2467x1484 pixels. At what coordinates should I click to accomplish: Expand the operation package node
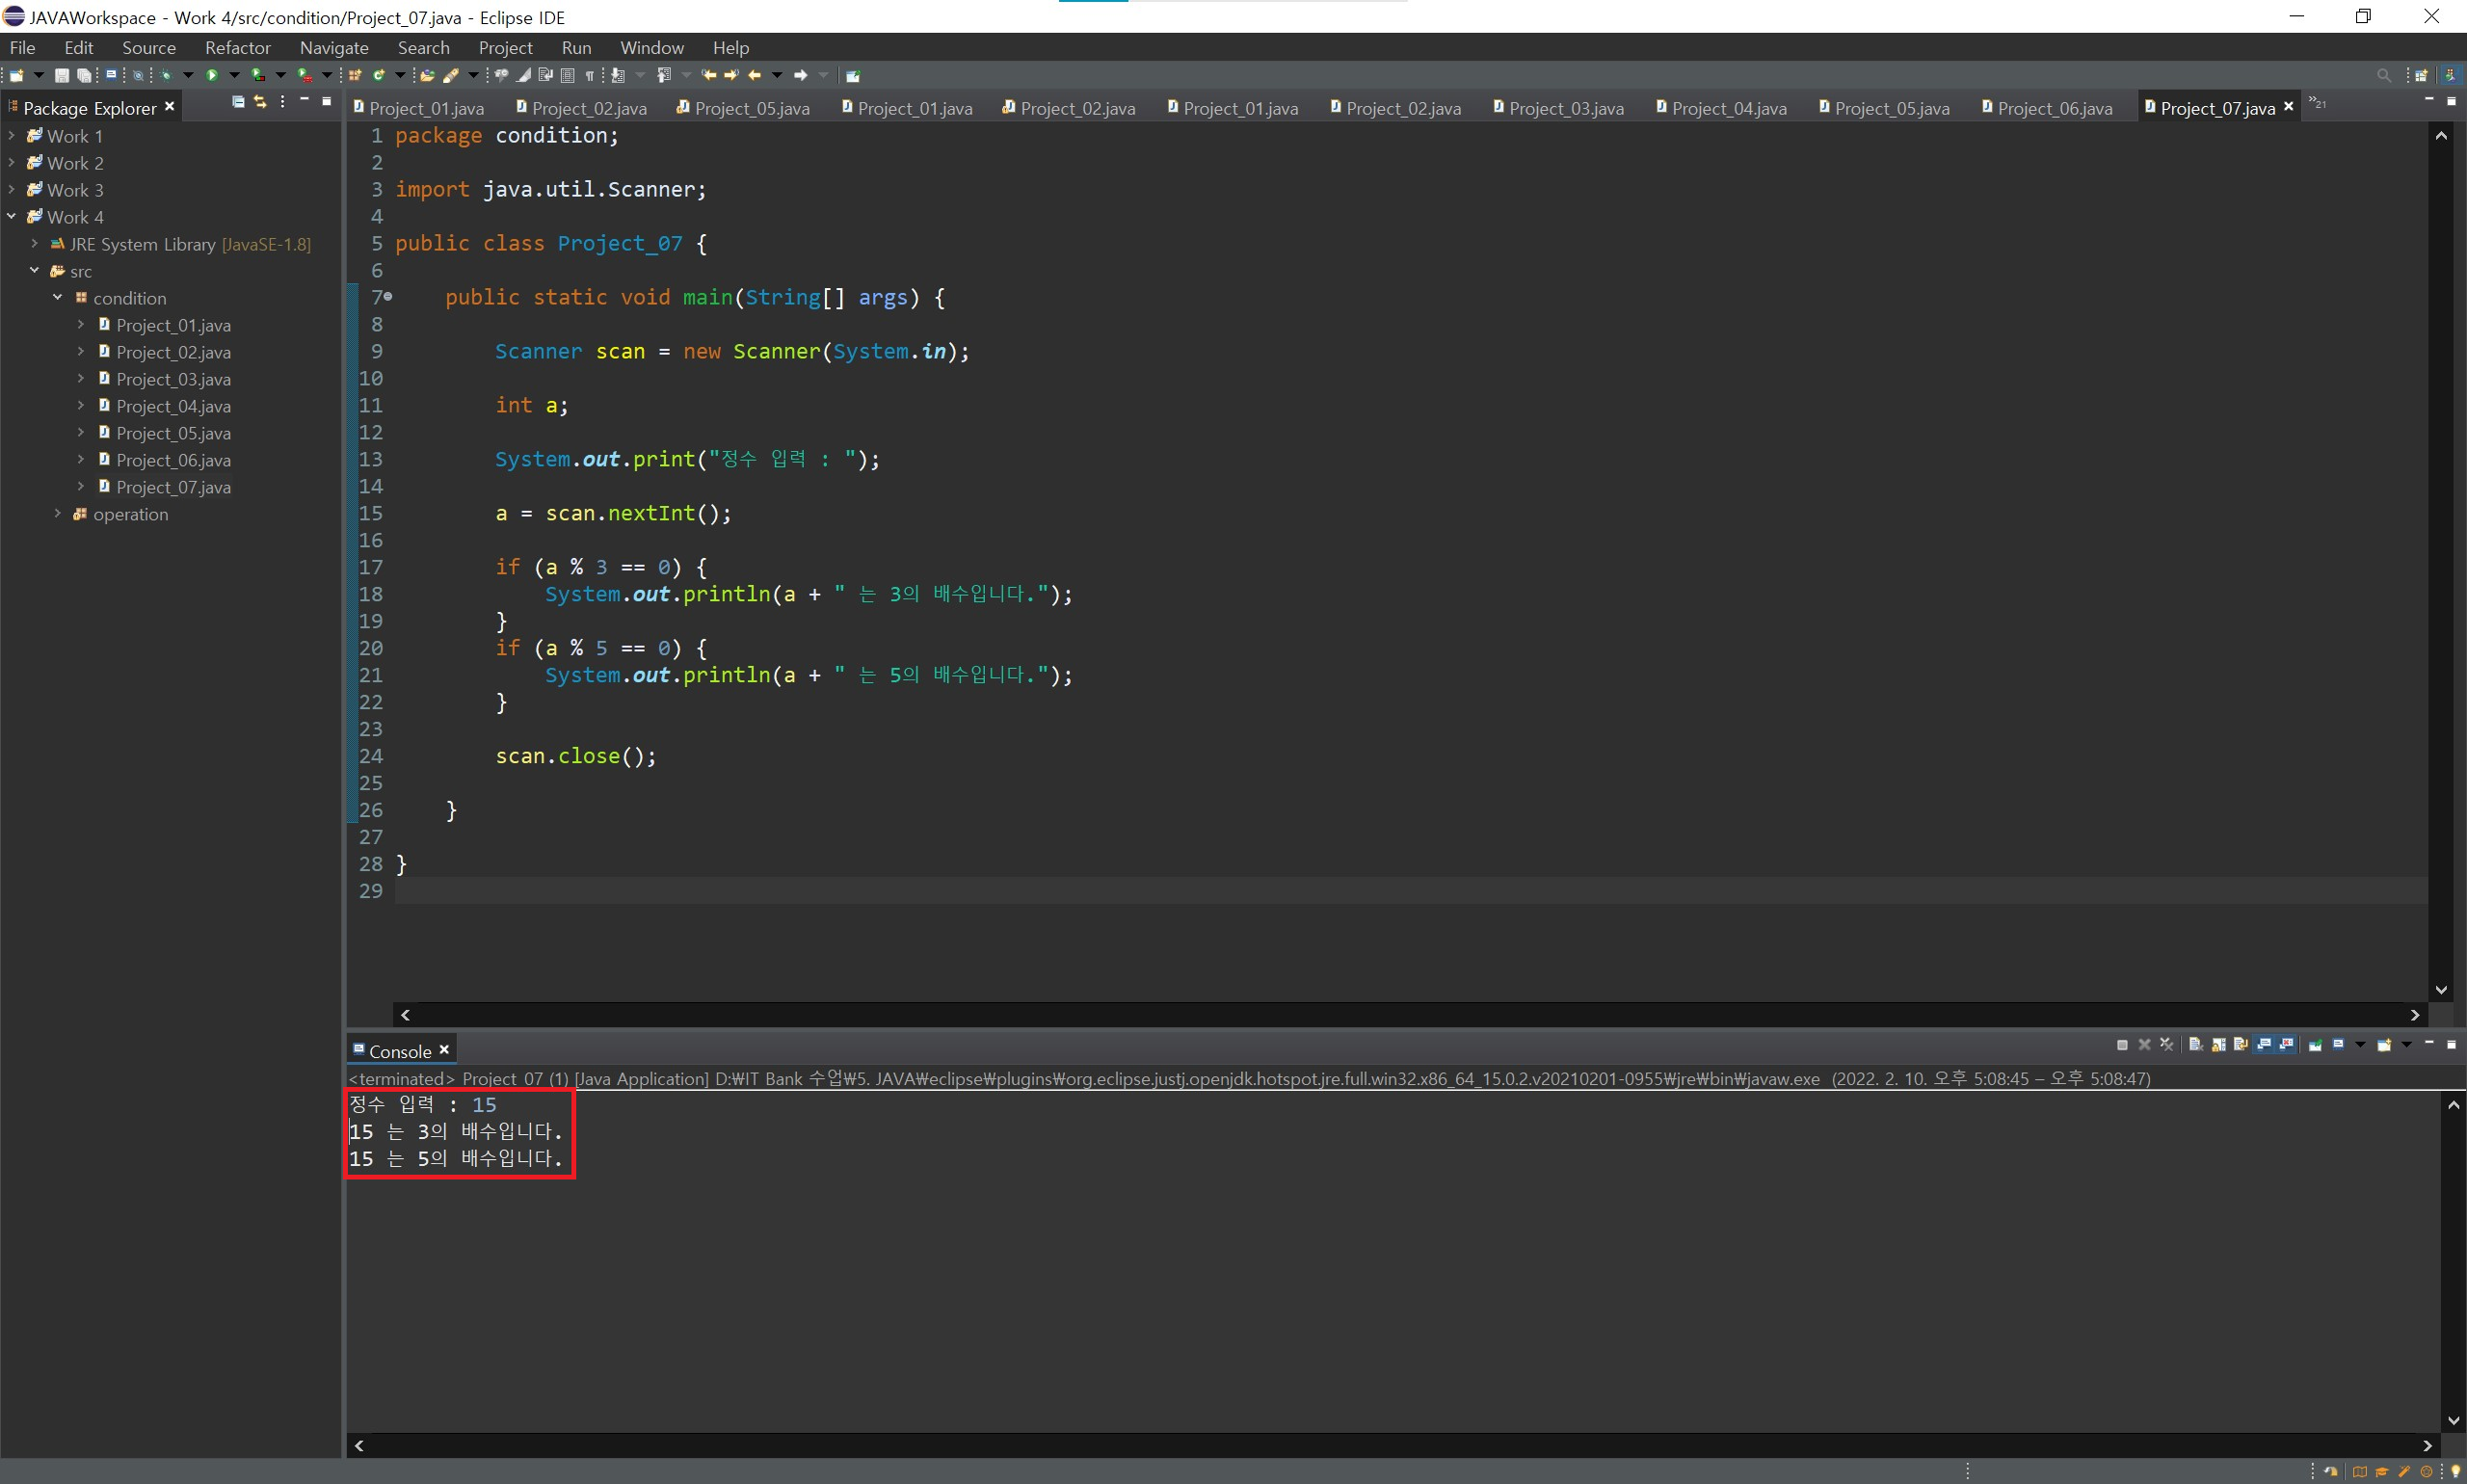coord(57,513)
